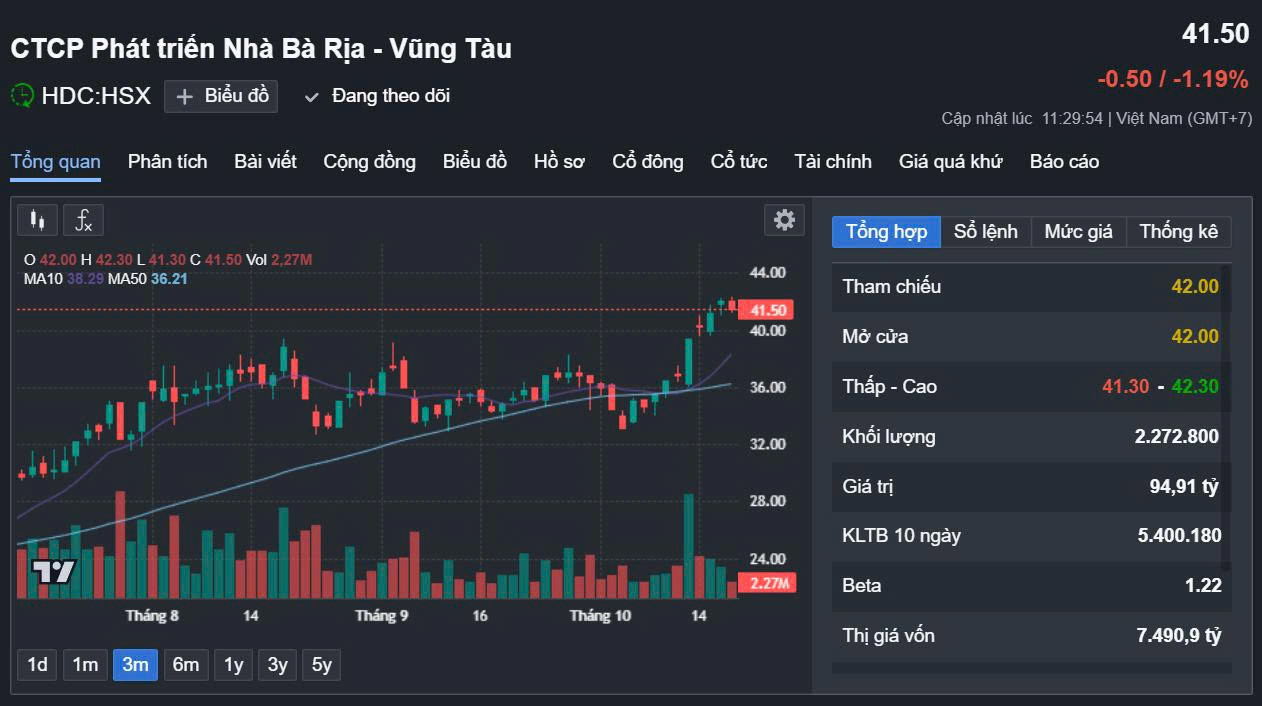The width and height of the screenshot is (1262, 706).
Task: Click the 2.27M volume label on the chart
Action: point(768,583)
